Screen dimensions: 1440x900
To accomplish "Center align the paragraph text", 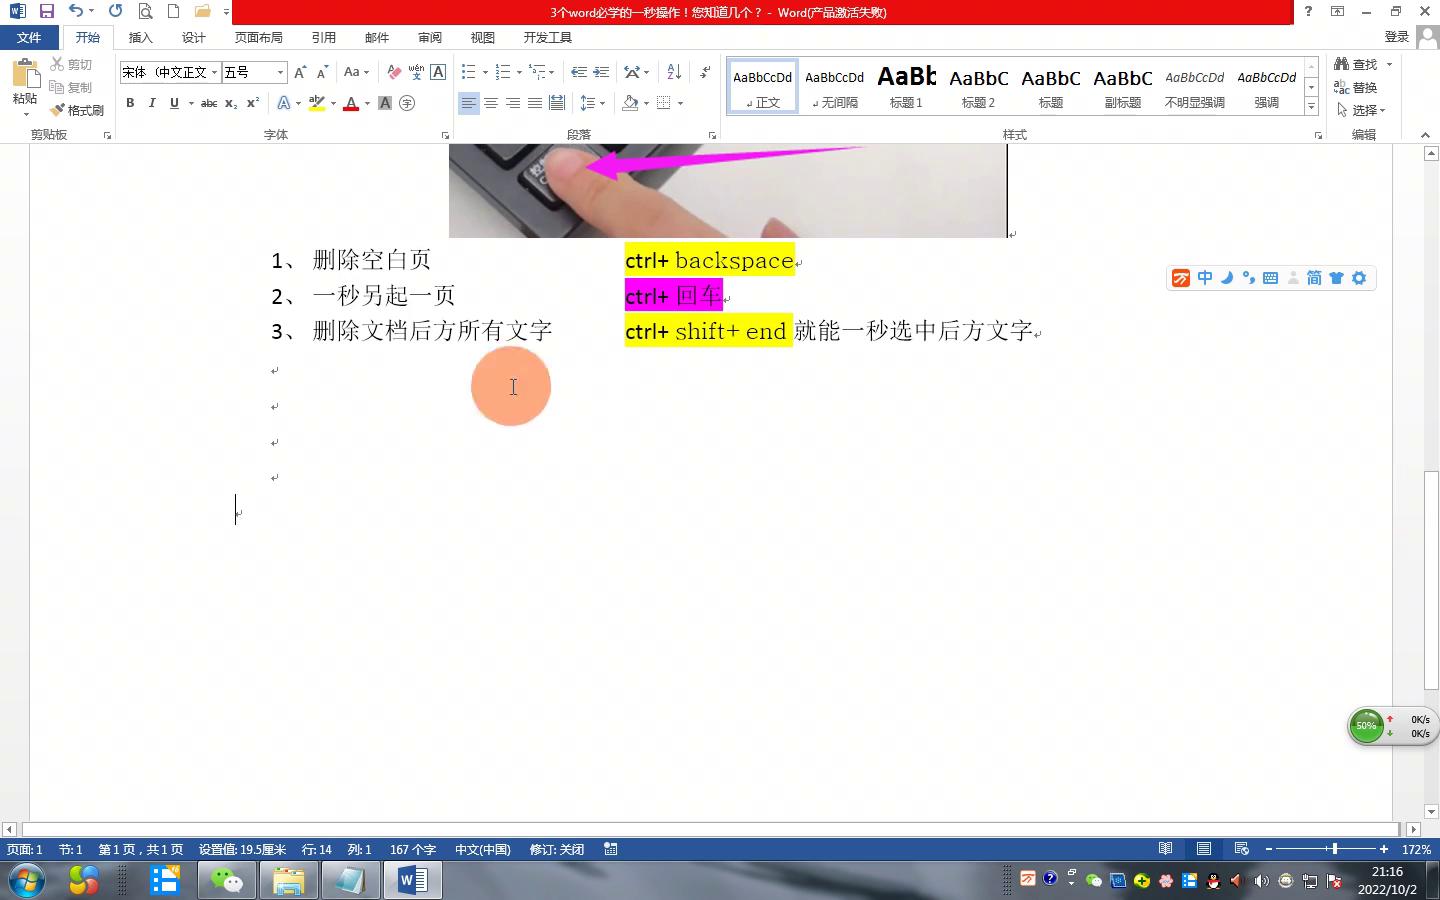I will click(491, 103).
